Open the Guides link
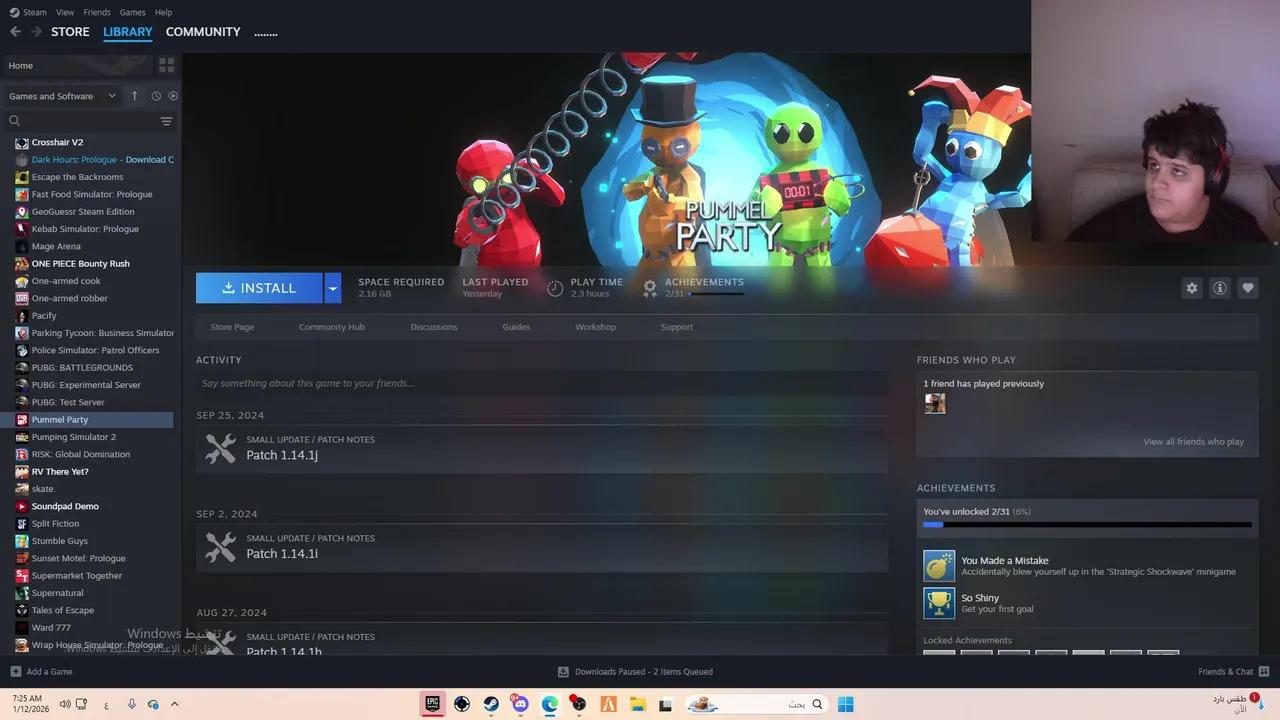Screen dimensions: 1280x720 [516, 327]
